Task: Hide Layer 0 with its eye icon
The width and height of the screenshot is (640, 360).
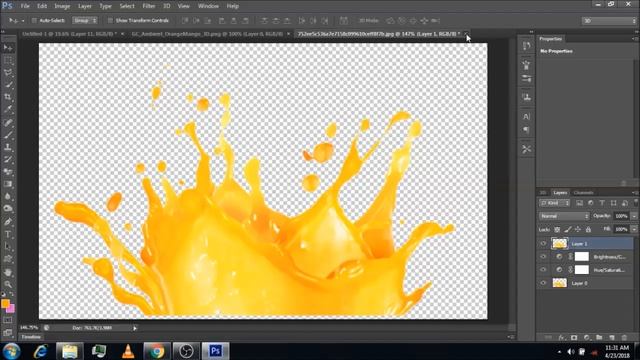Action: click(543, 283)
